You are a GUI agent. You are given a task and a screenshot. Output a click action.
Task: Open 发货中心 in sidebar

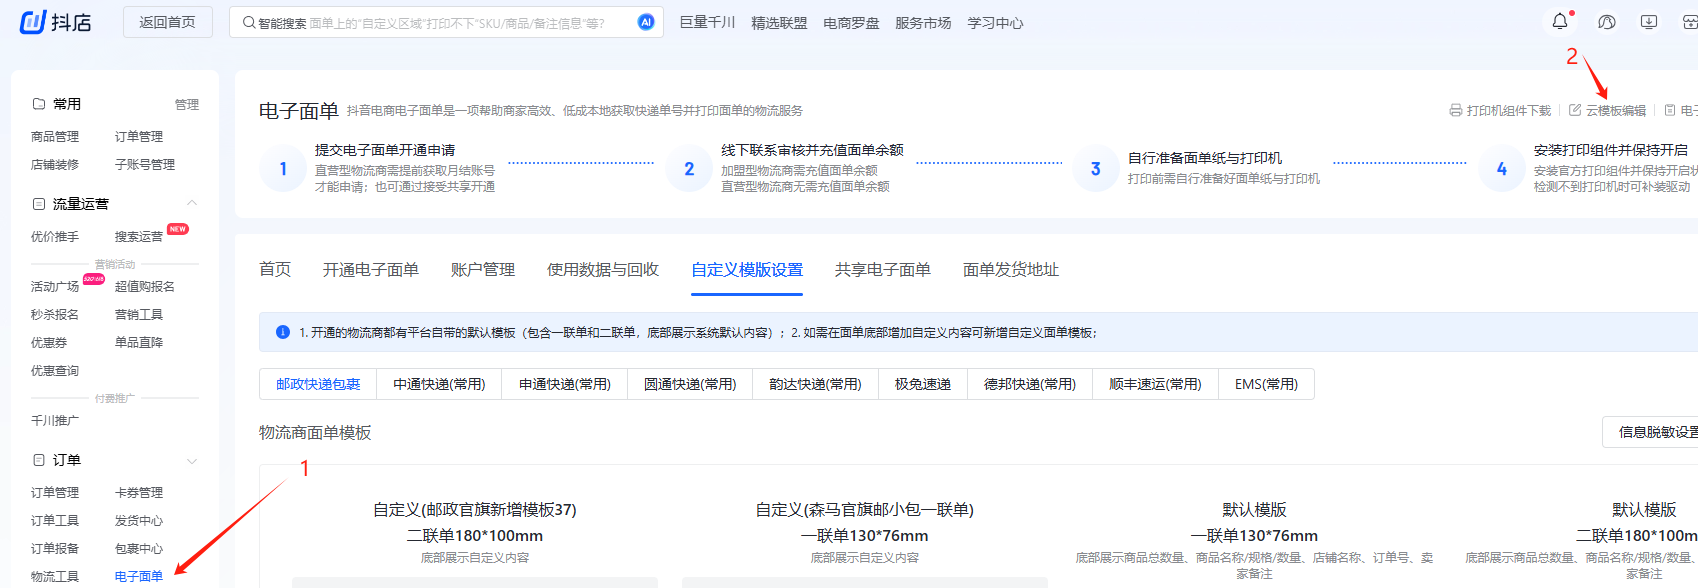pyautogui.click(x=139, y=520)
